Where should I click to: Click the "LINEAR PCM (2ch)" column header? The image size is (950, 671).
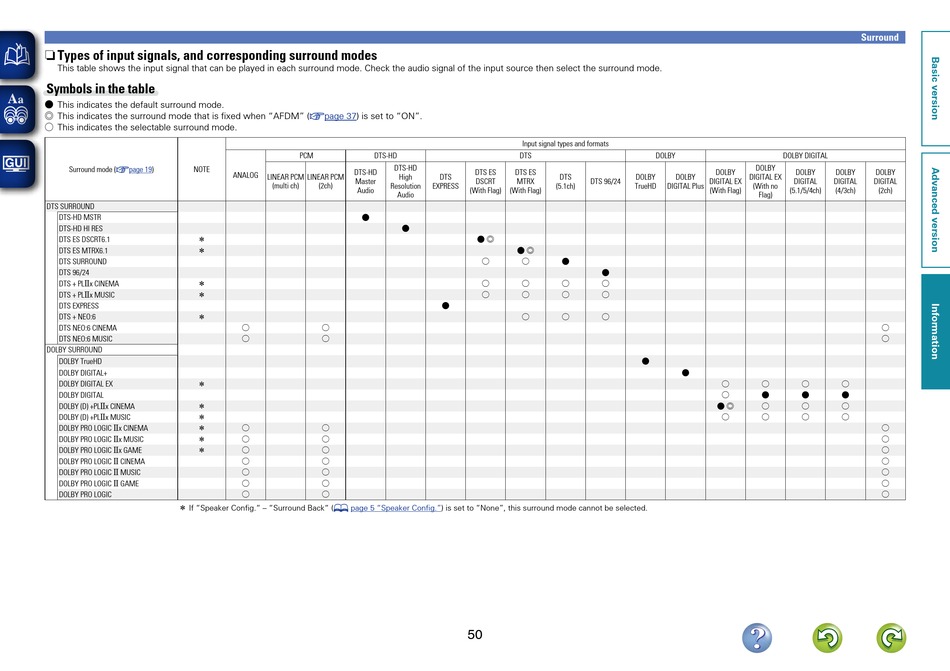pyautogui.click(x=325, y=181)
